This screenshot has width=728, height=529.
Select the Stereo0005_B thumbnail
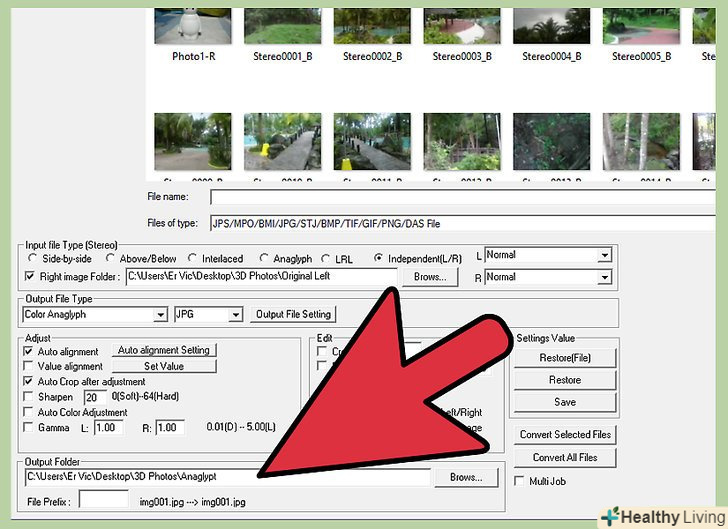(x=641, y=26)
